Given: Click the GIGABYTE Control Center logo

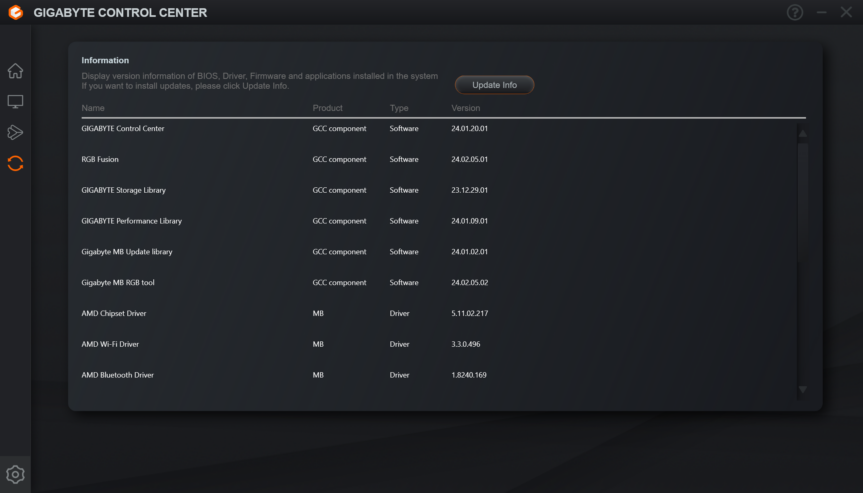Looking at the screenshot, I should tap(14, 12).
